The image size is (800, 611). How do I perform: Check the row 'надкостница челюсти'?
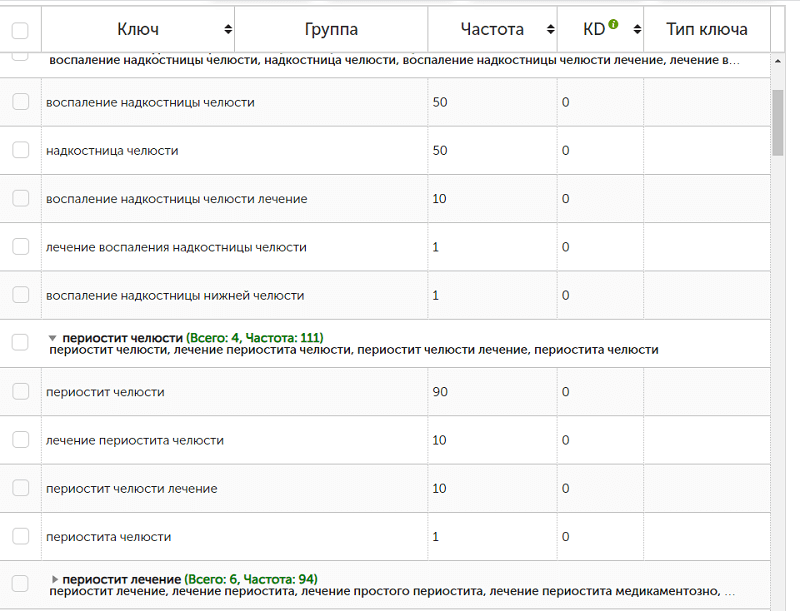tap(20, 150)
